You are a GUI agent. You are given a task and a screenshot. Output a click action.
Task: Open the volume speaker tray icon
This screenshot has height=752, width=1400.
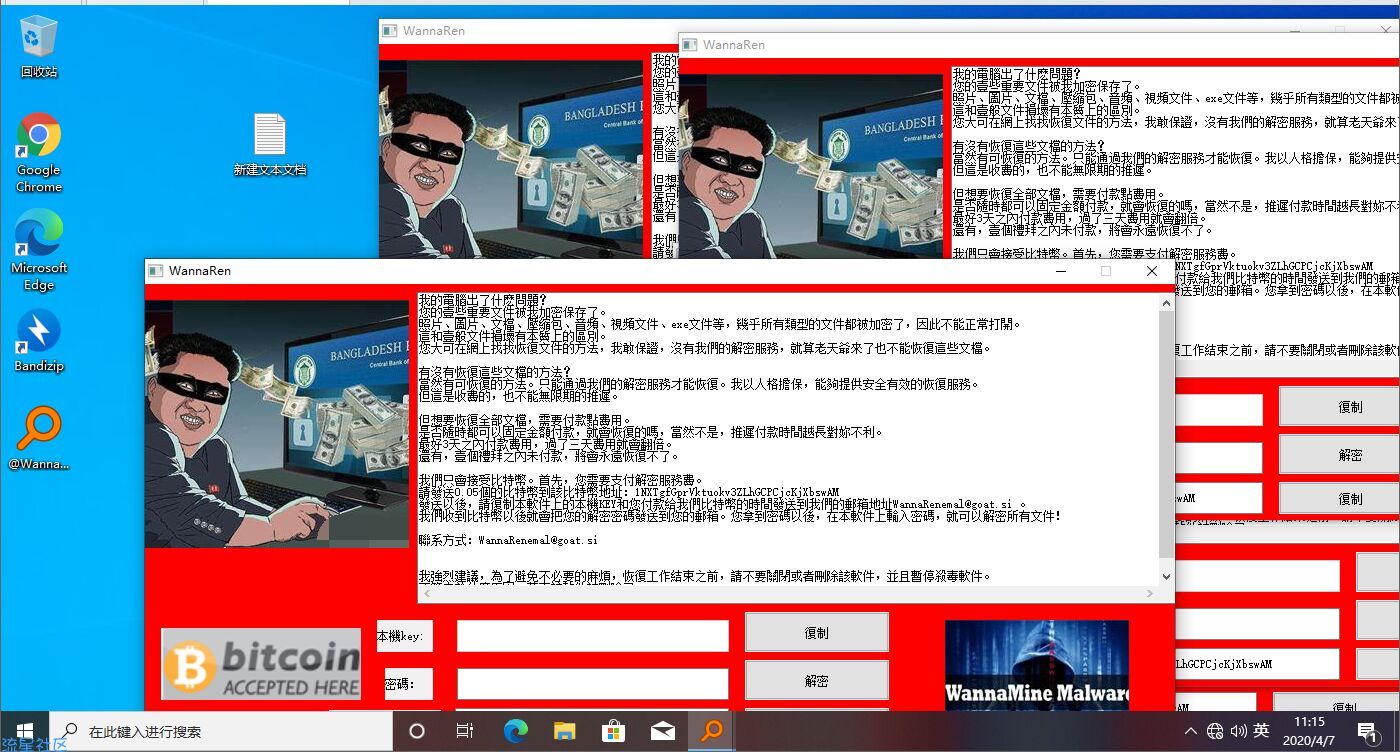tap(1238, 731)
